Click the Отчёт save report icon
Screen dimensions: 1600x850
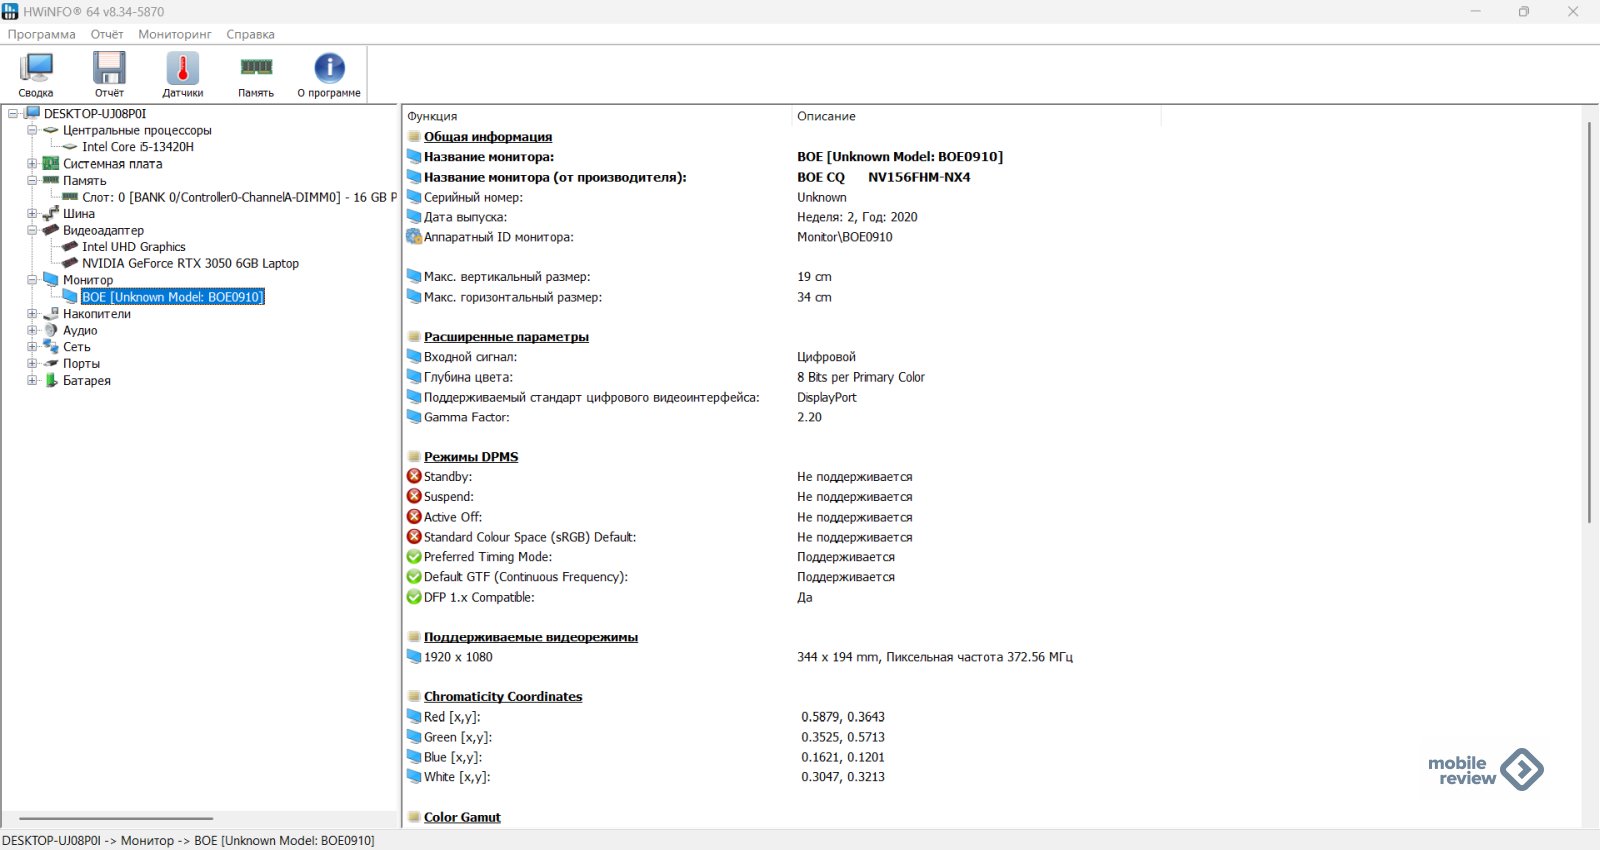(109, 69)
